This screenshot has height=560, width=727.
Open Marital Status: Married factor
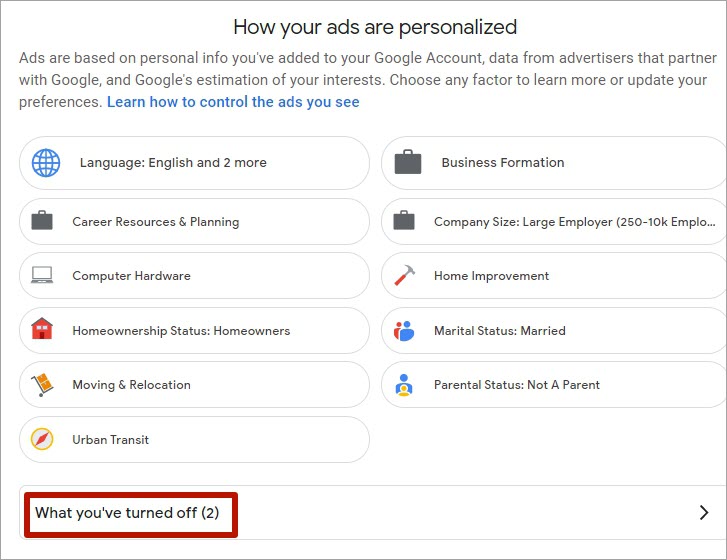coord(554,331)
